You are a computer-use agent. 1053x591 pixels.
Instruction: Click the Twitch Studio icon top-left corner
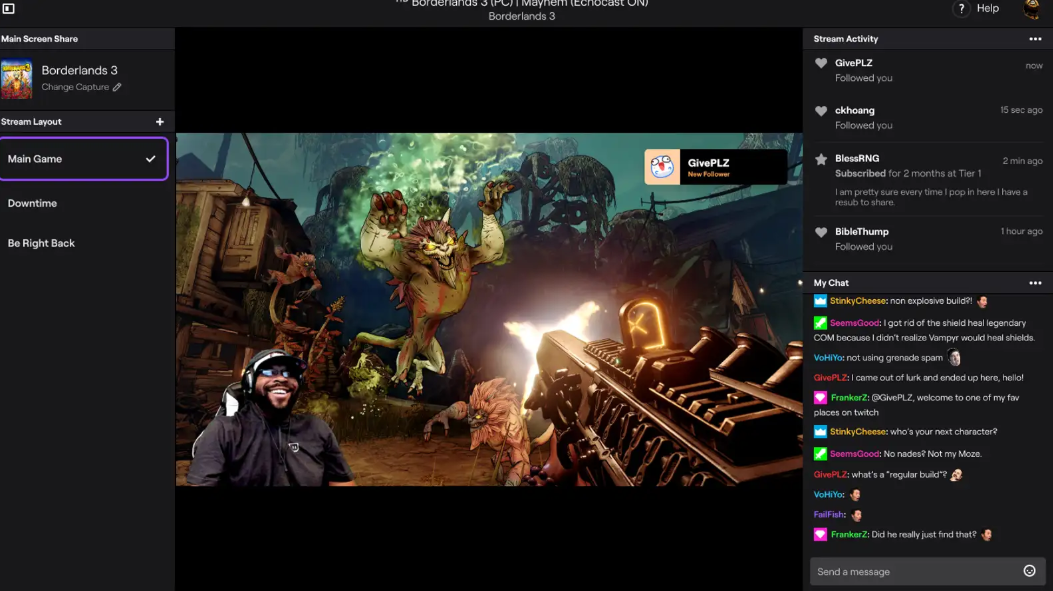pyautogui.click(x=10, y=9)
